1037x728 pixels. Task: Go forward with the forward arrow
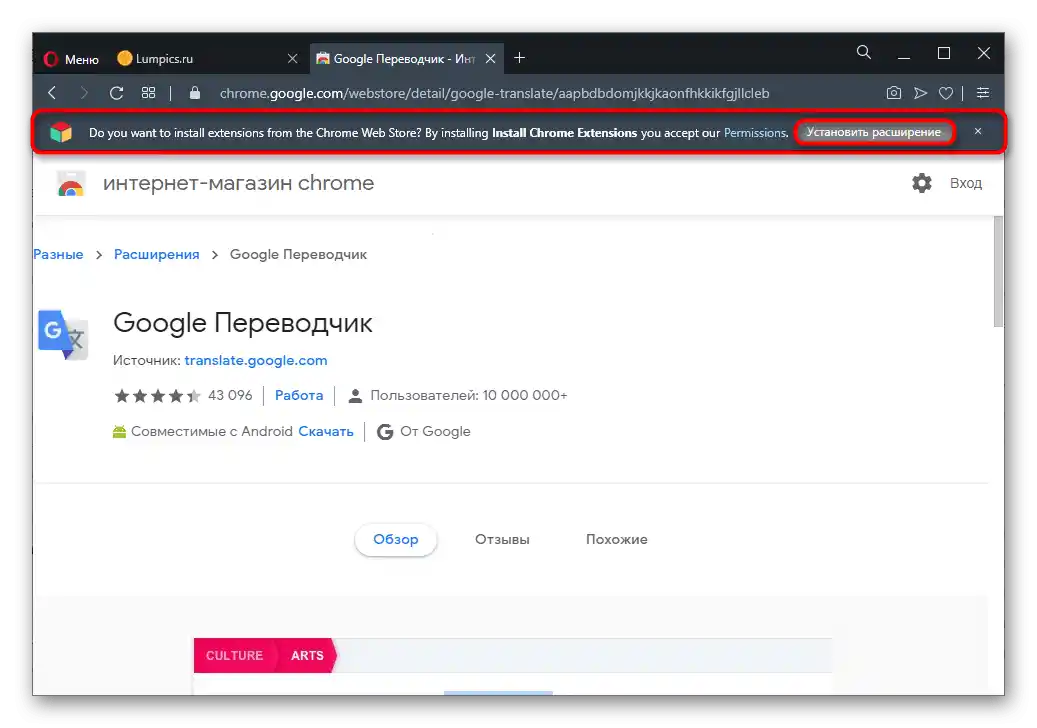tap(84, 93)
